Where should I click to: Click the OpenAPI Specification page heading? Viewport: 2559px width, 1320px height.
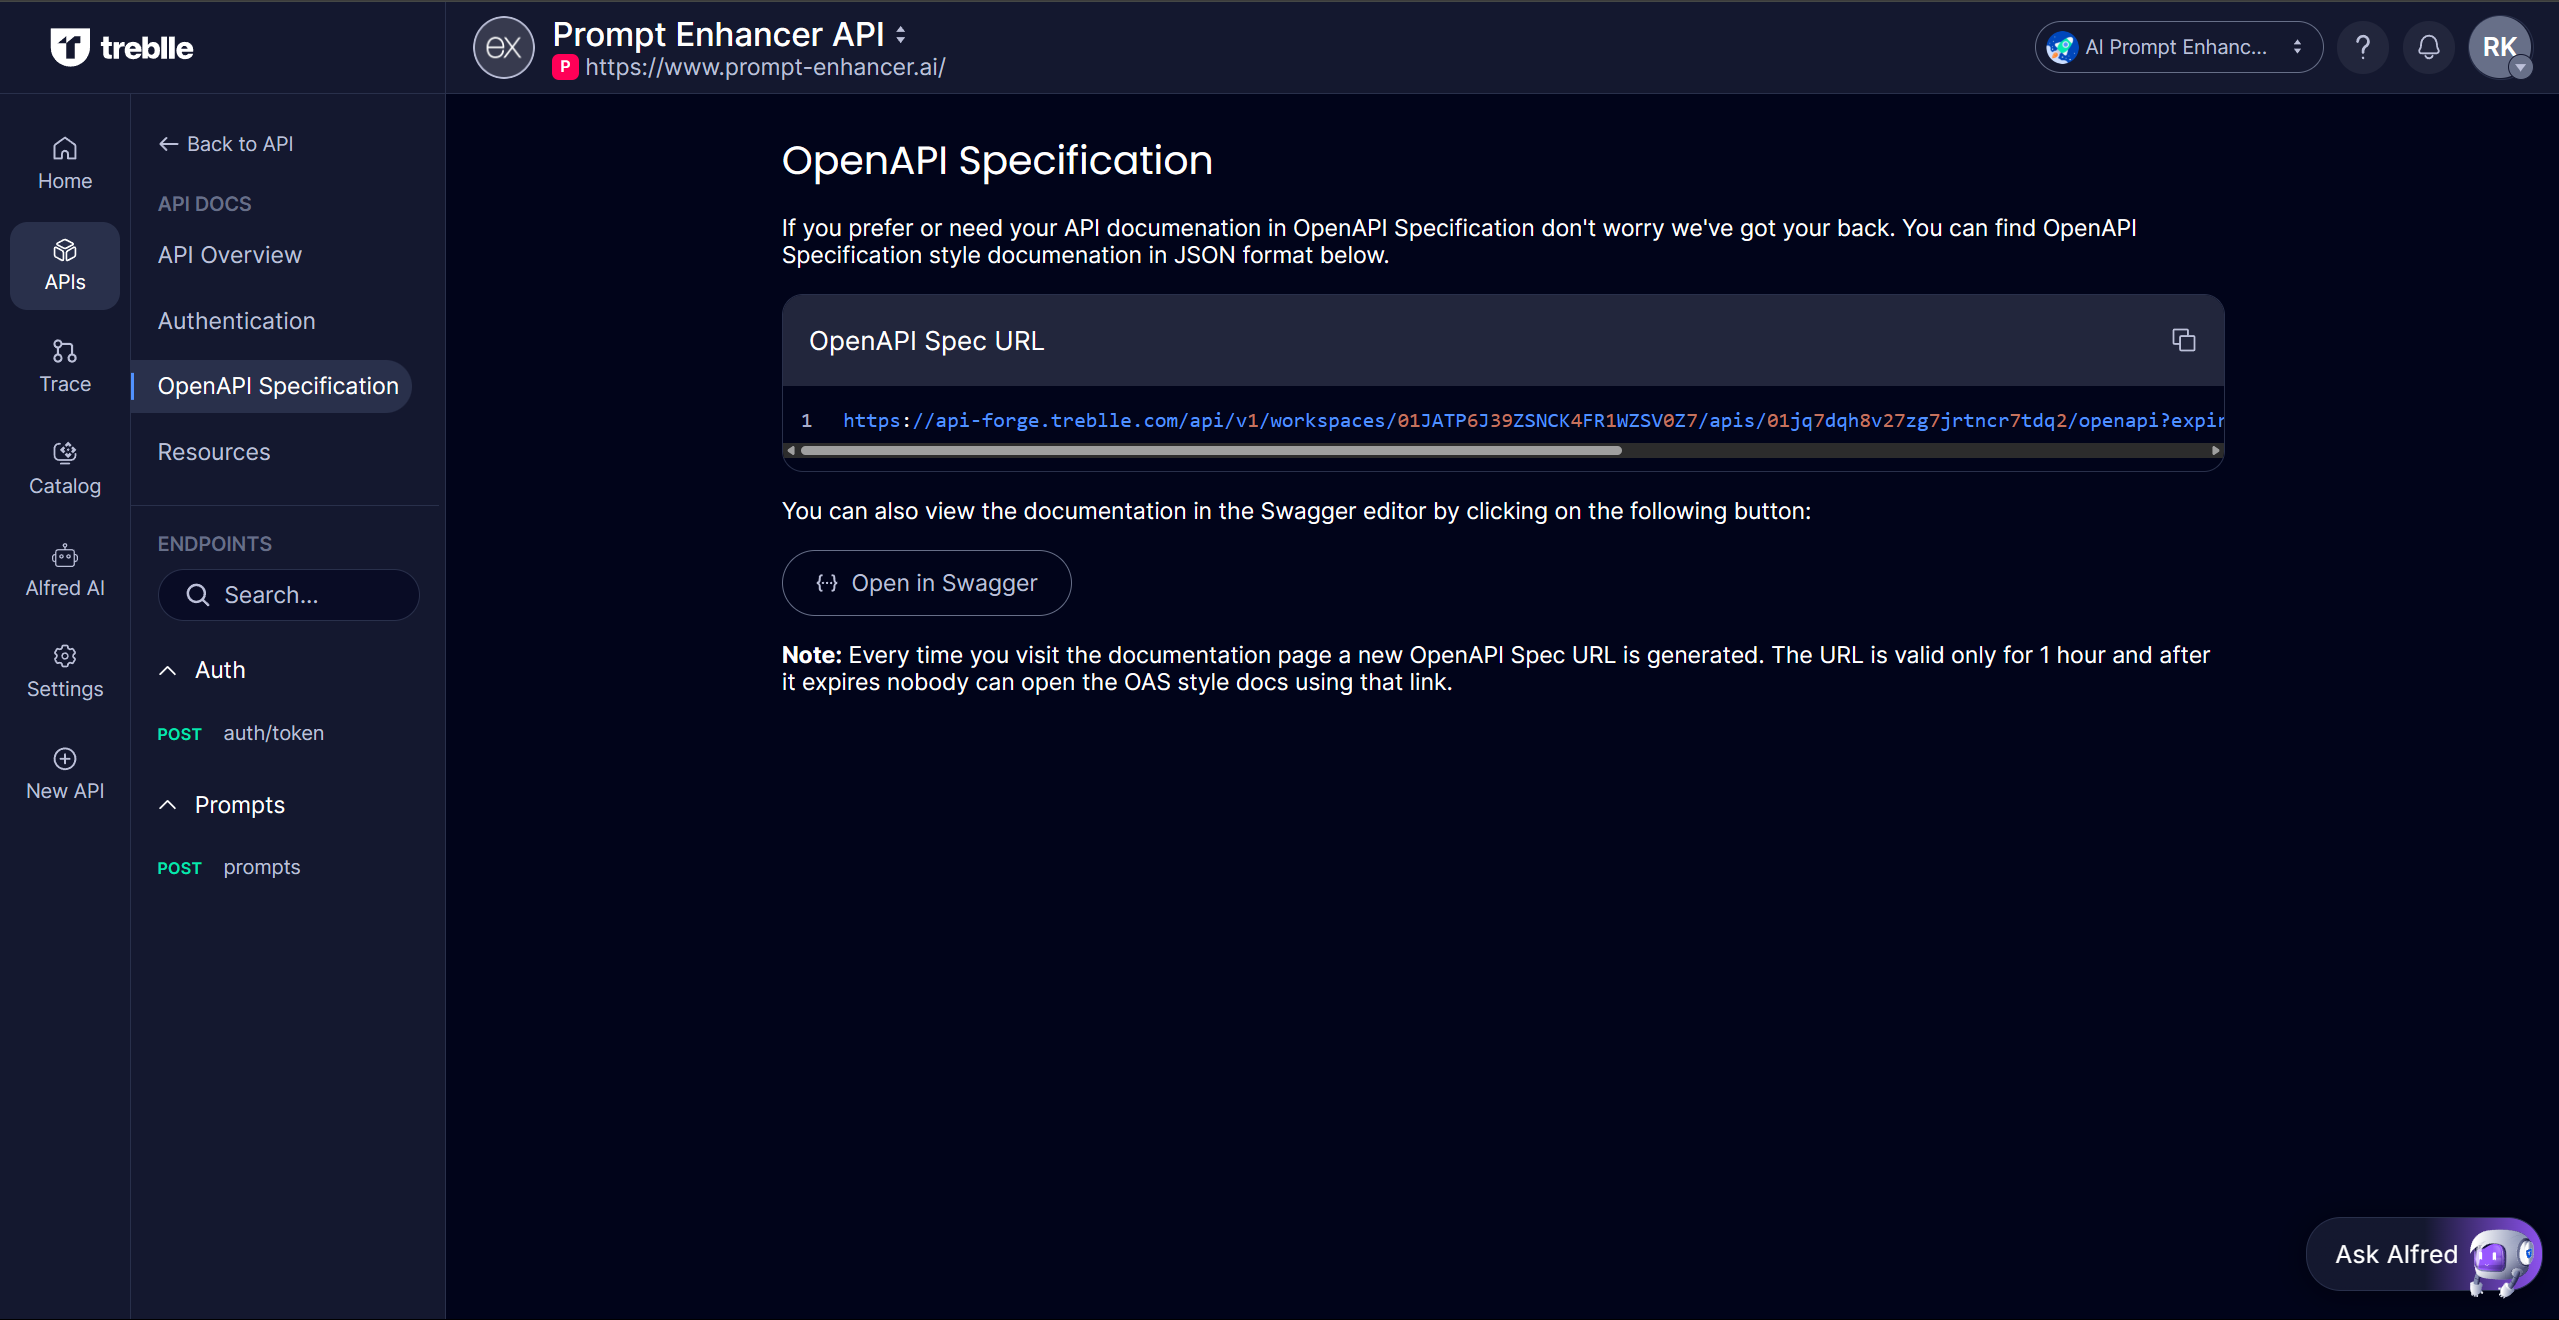[x=997, y=160]
